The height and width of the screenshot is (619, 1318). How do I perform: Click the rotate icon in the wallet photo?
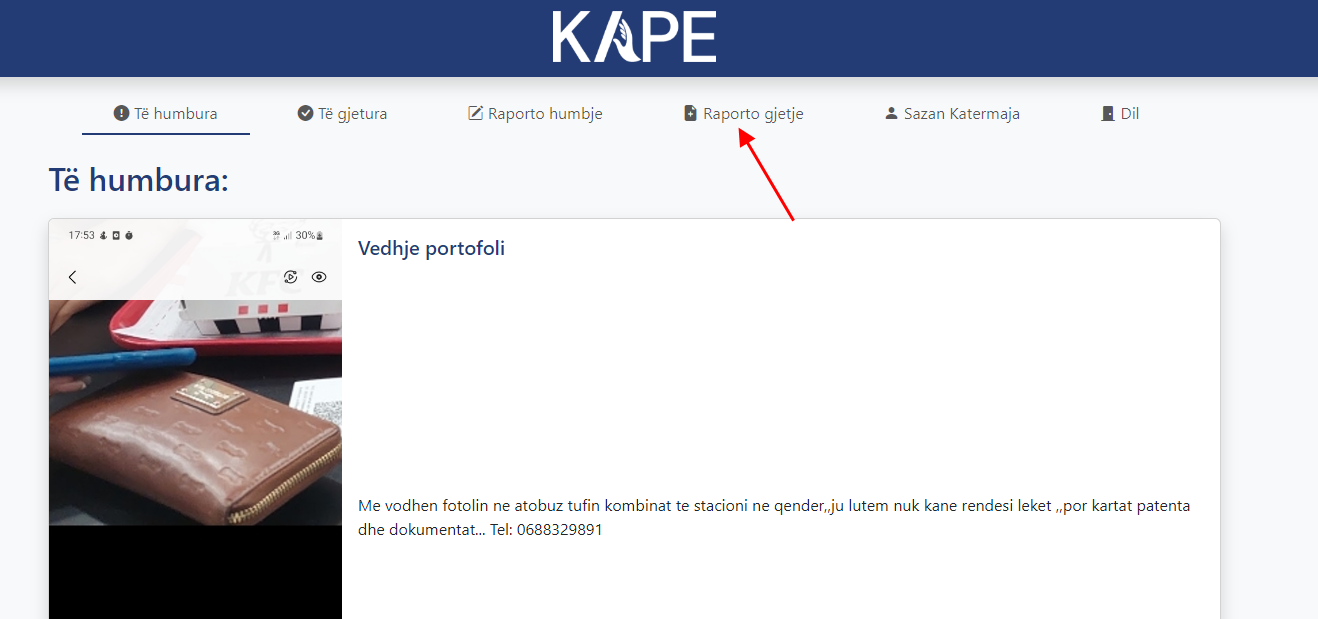(x=291, y=277)
